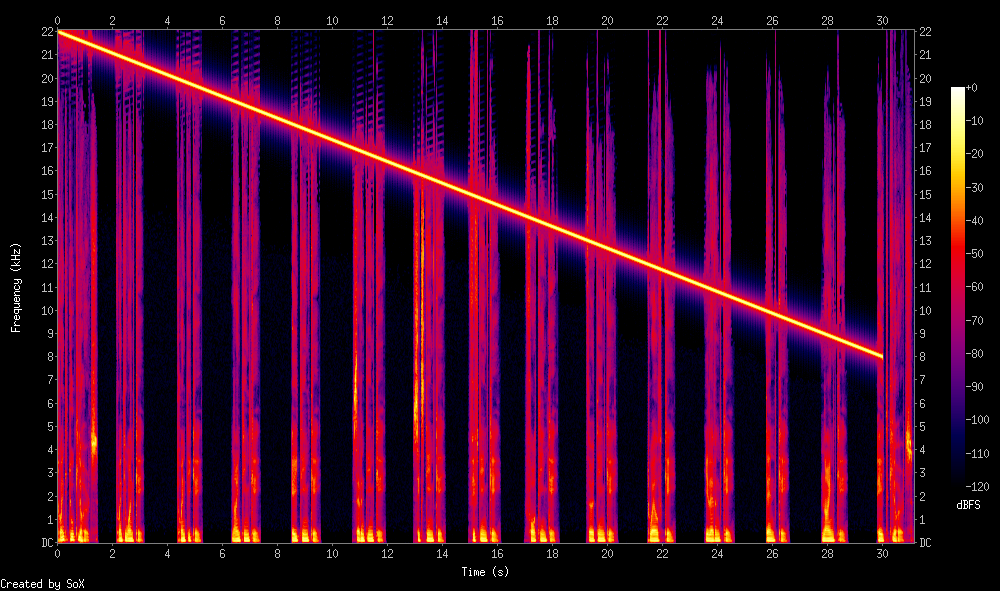Click the '19' kHz label on the left frequency axis
The image size is (1000, 591).
(47, 101)
